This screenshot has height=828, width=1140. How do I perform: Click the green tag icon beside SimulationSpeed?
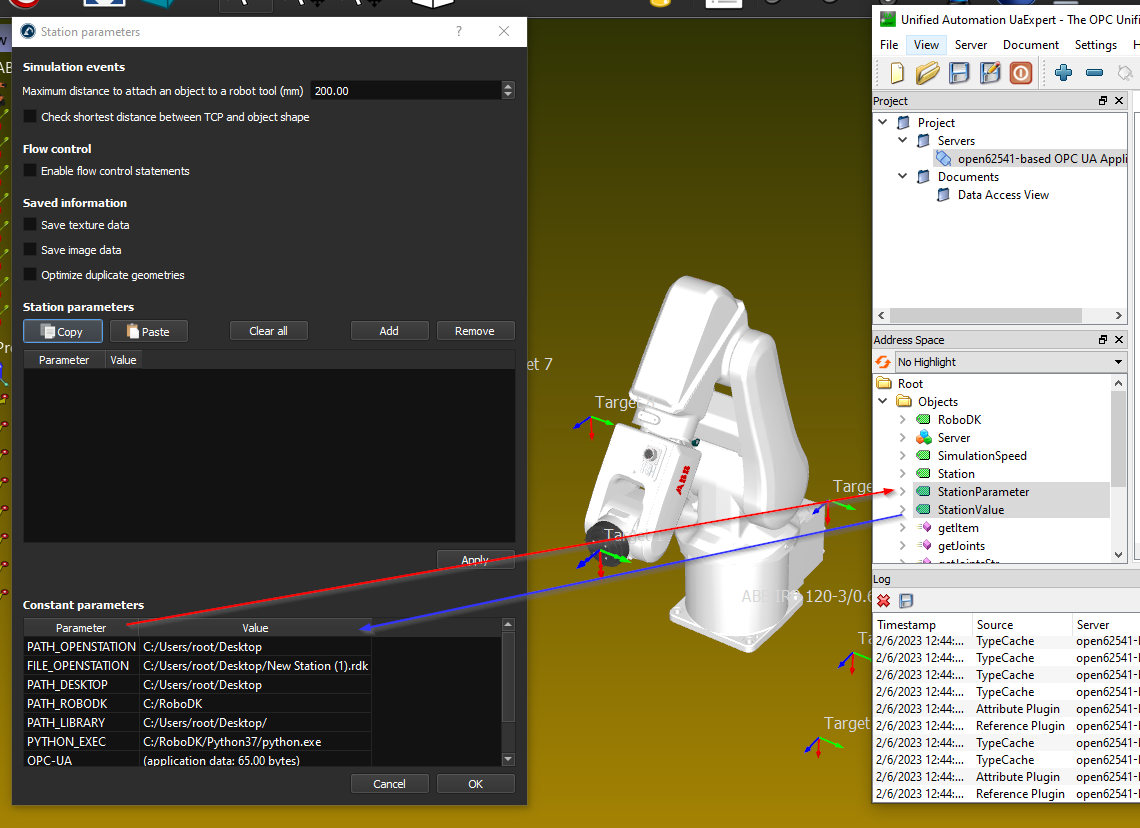click(x=923, y=455)
